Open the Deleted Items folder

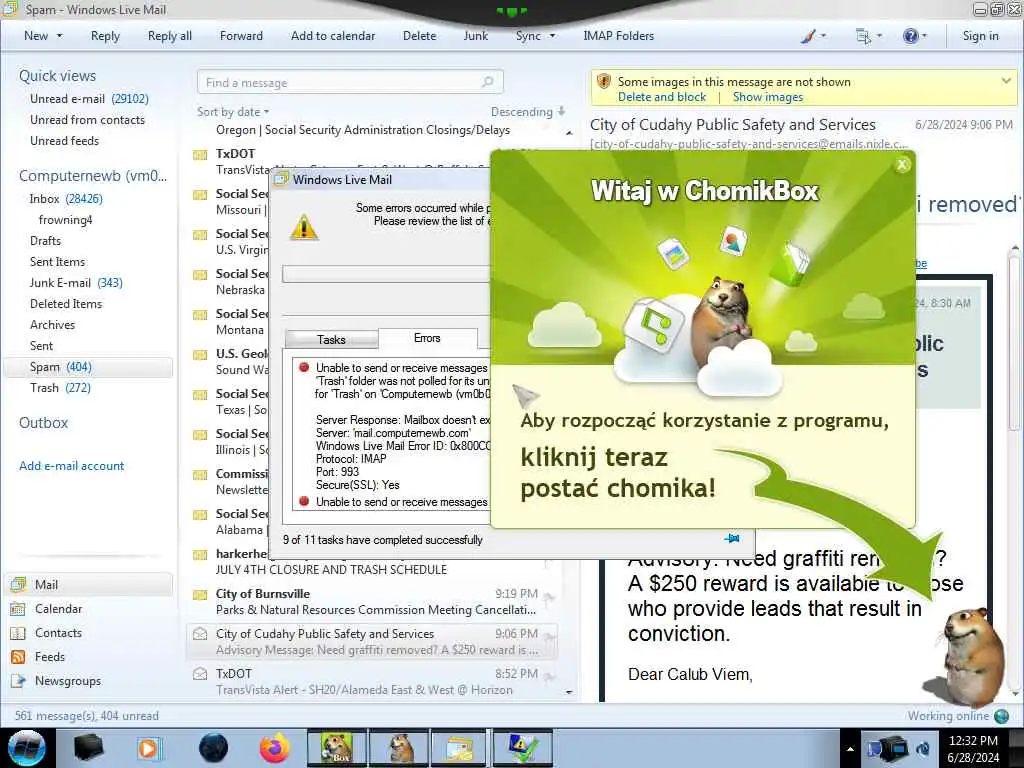[x=66, y=304]
